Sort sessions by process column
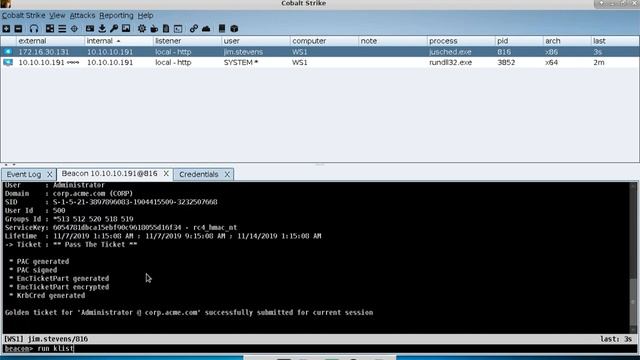This screenshot has width=640, height=360. click(461, 41)
